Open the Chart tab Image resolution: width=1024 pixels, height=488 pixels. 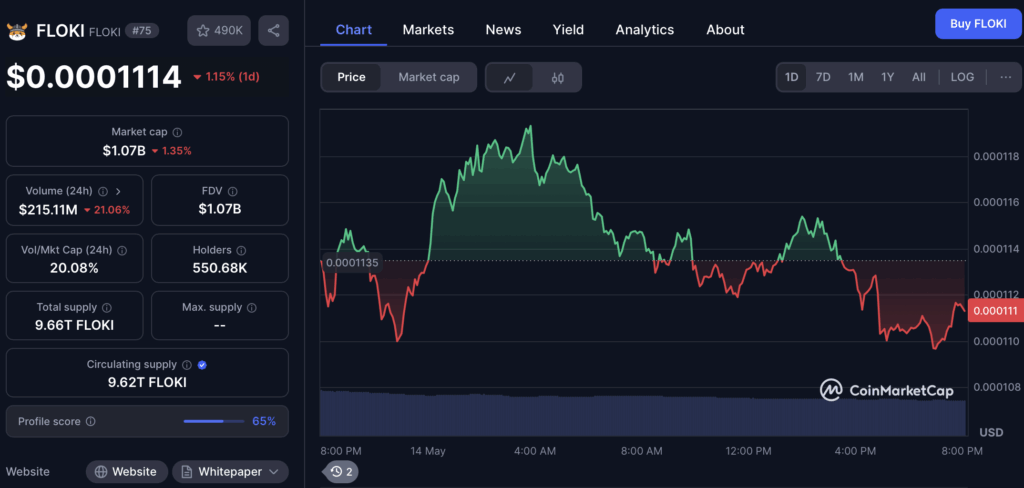pos(353,29)
